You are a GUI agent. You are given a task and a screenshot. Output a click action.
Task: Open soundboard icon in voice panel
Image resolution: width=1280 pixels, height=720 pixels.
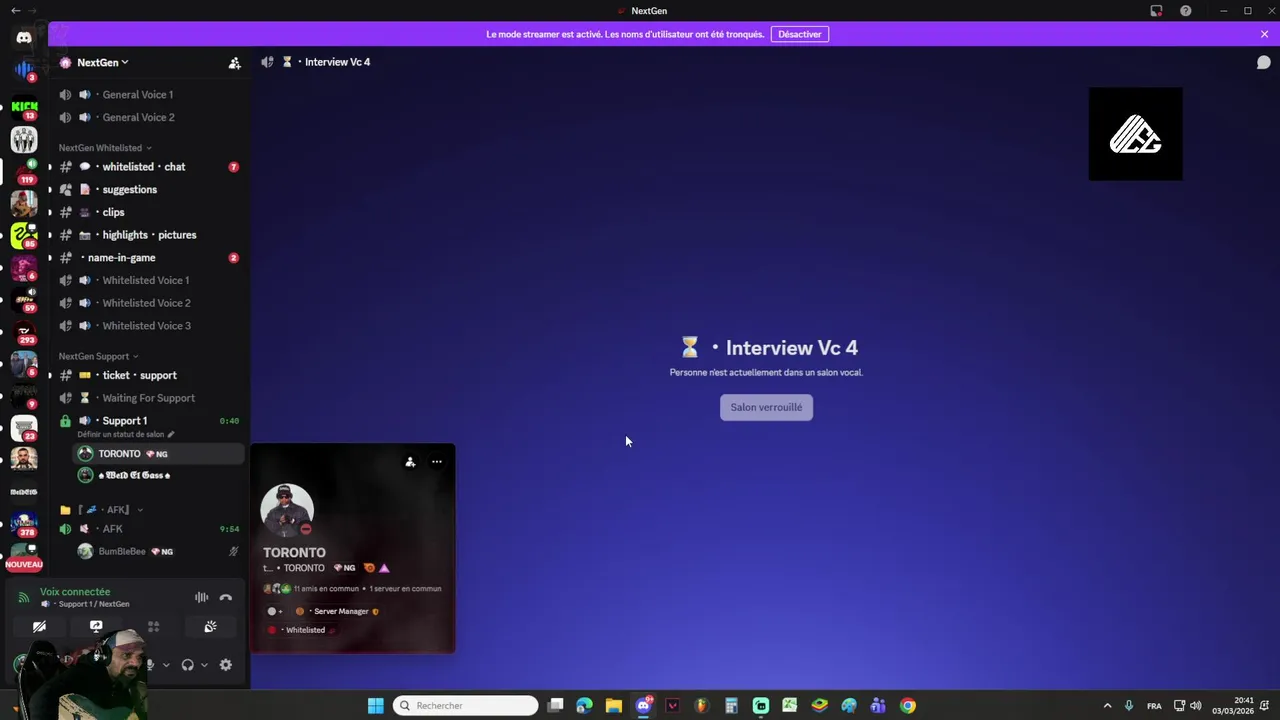[x=210, y=627]
